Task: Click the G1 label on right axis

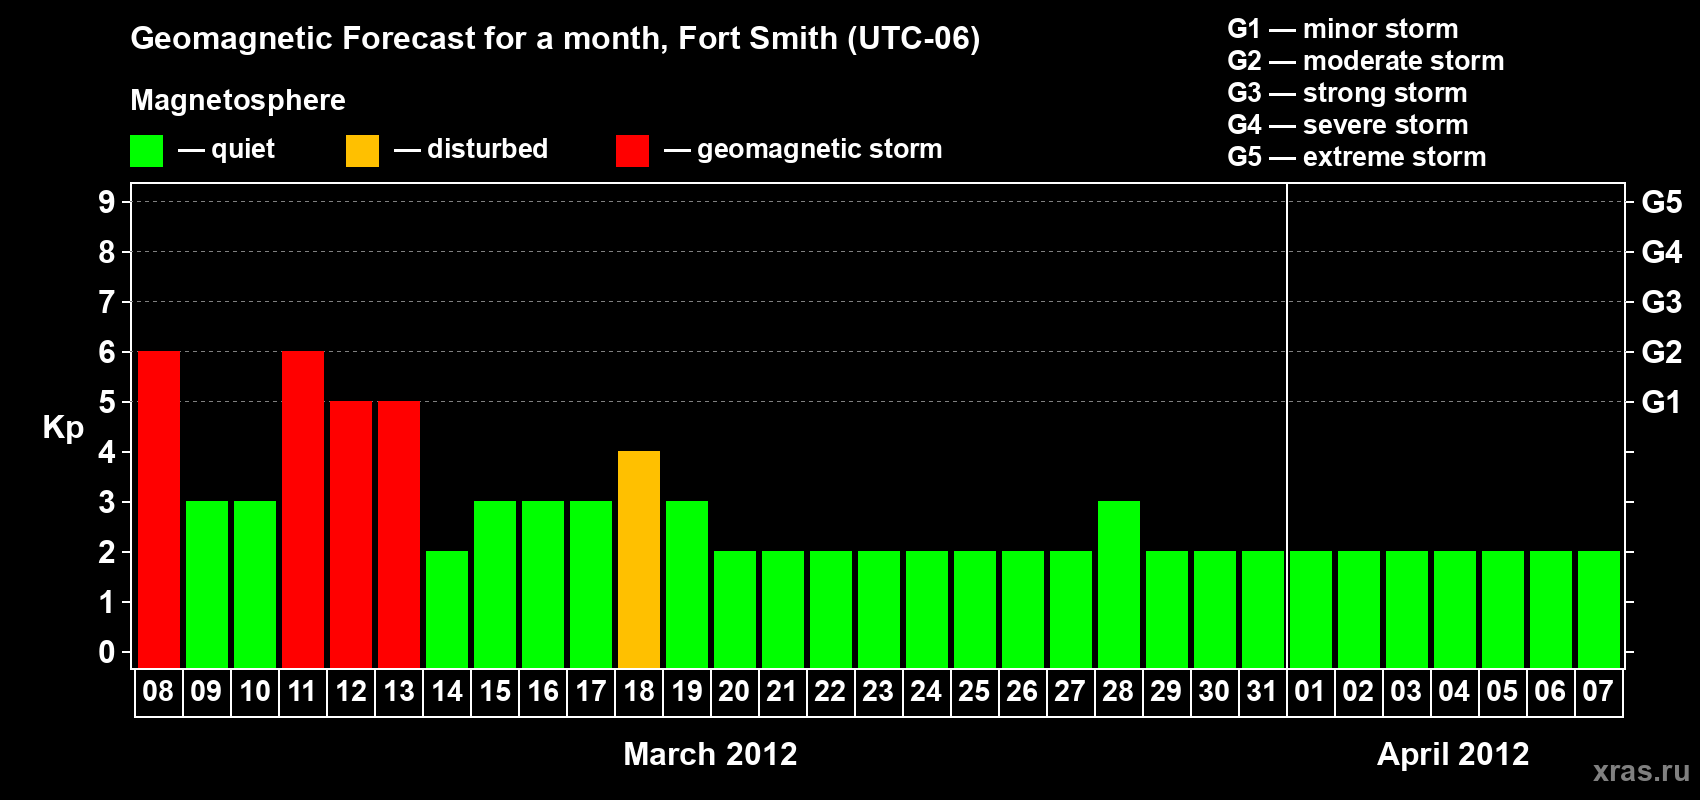Action: pos(1662,402)
